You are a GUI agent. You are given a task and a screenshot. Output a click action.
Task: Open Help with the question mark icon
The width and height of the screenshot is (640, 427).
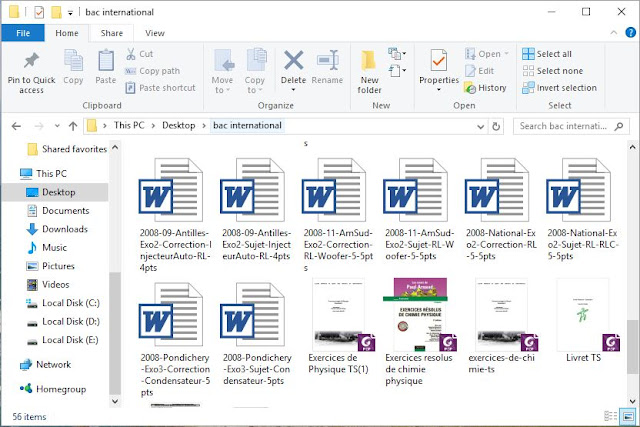pos(630,33)
